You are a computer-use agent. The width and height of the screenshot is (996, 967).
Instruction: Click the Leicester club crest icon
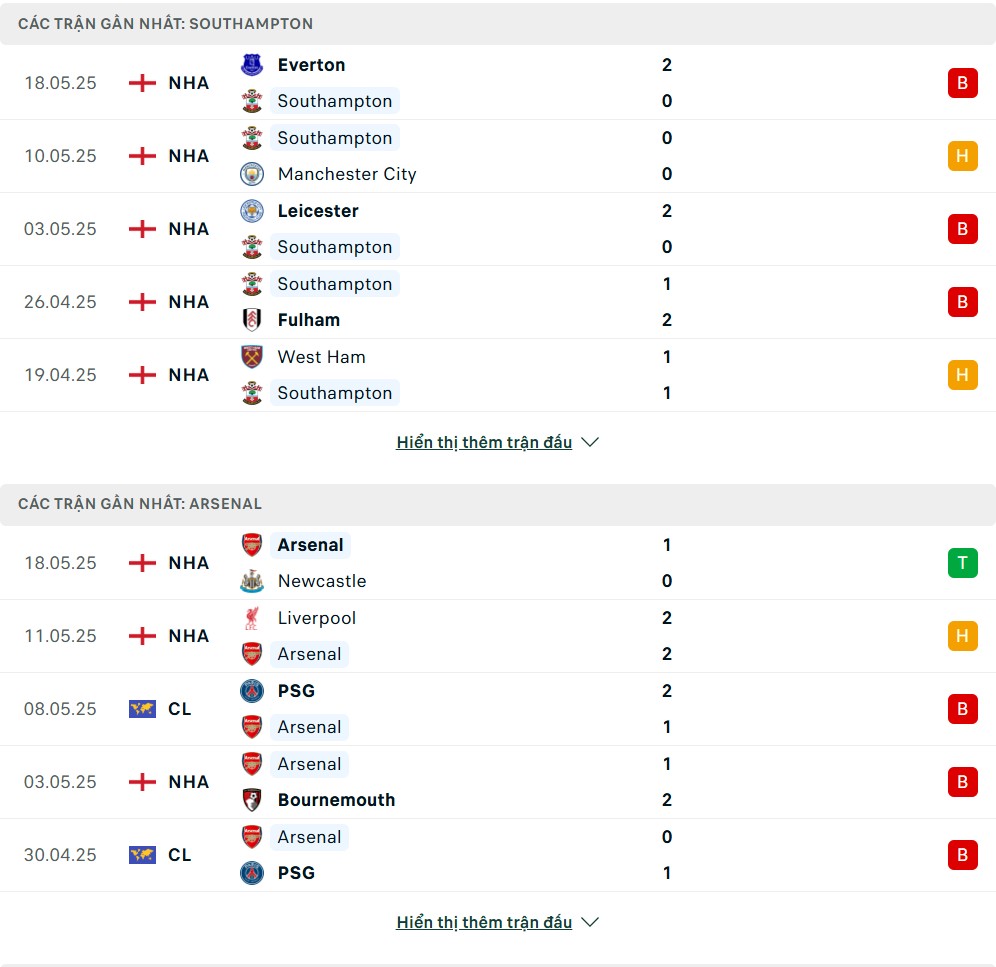coord(252,211)
